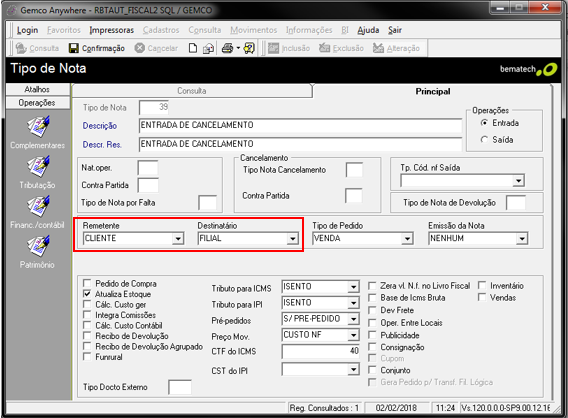The height and width of the screenshot is (418, 568).
Task: Enable Integra Comissões checkbox
Action: click(x=87, y=315)
